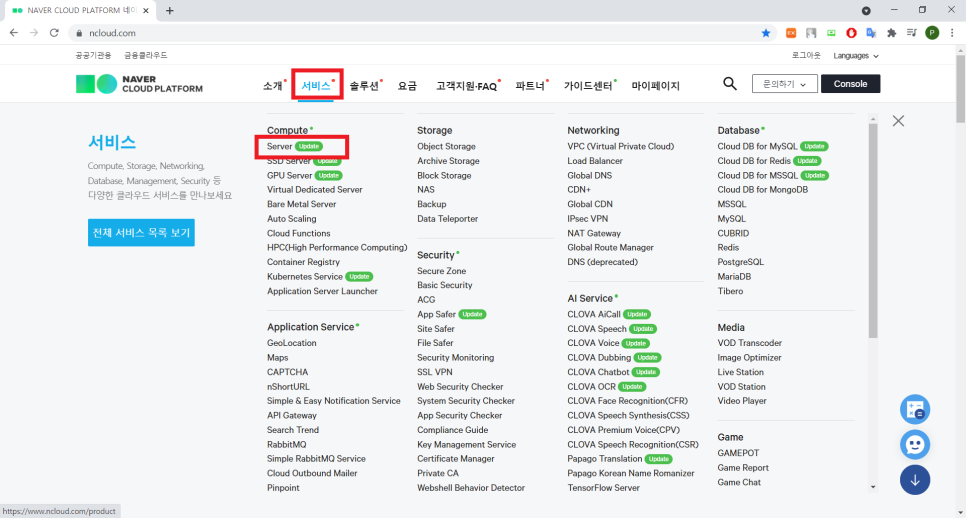Open the 문의하기 dropdown

[784, 84]
